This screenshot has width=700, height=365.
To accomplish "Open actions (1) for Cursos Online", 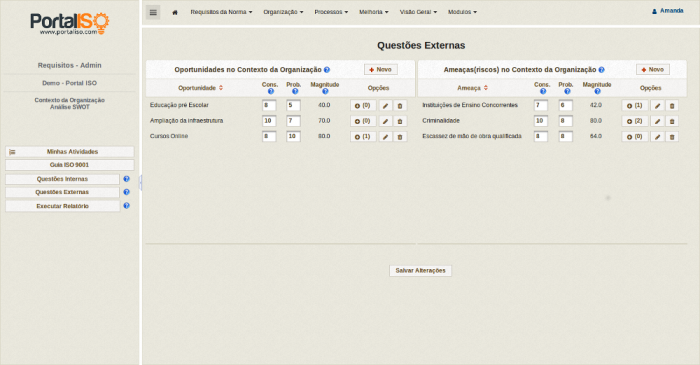I will tap(363, 137).
